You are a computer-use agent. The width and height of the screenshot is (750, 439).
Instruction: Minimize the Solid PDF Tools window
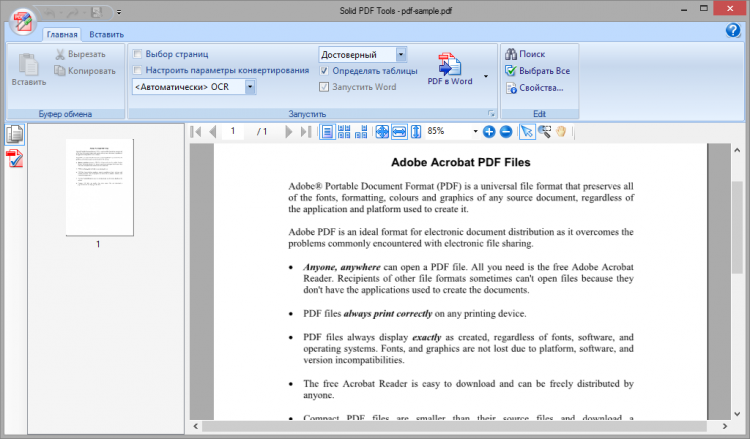(x=684, y=9)
